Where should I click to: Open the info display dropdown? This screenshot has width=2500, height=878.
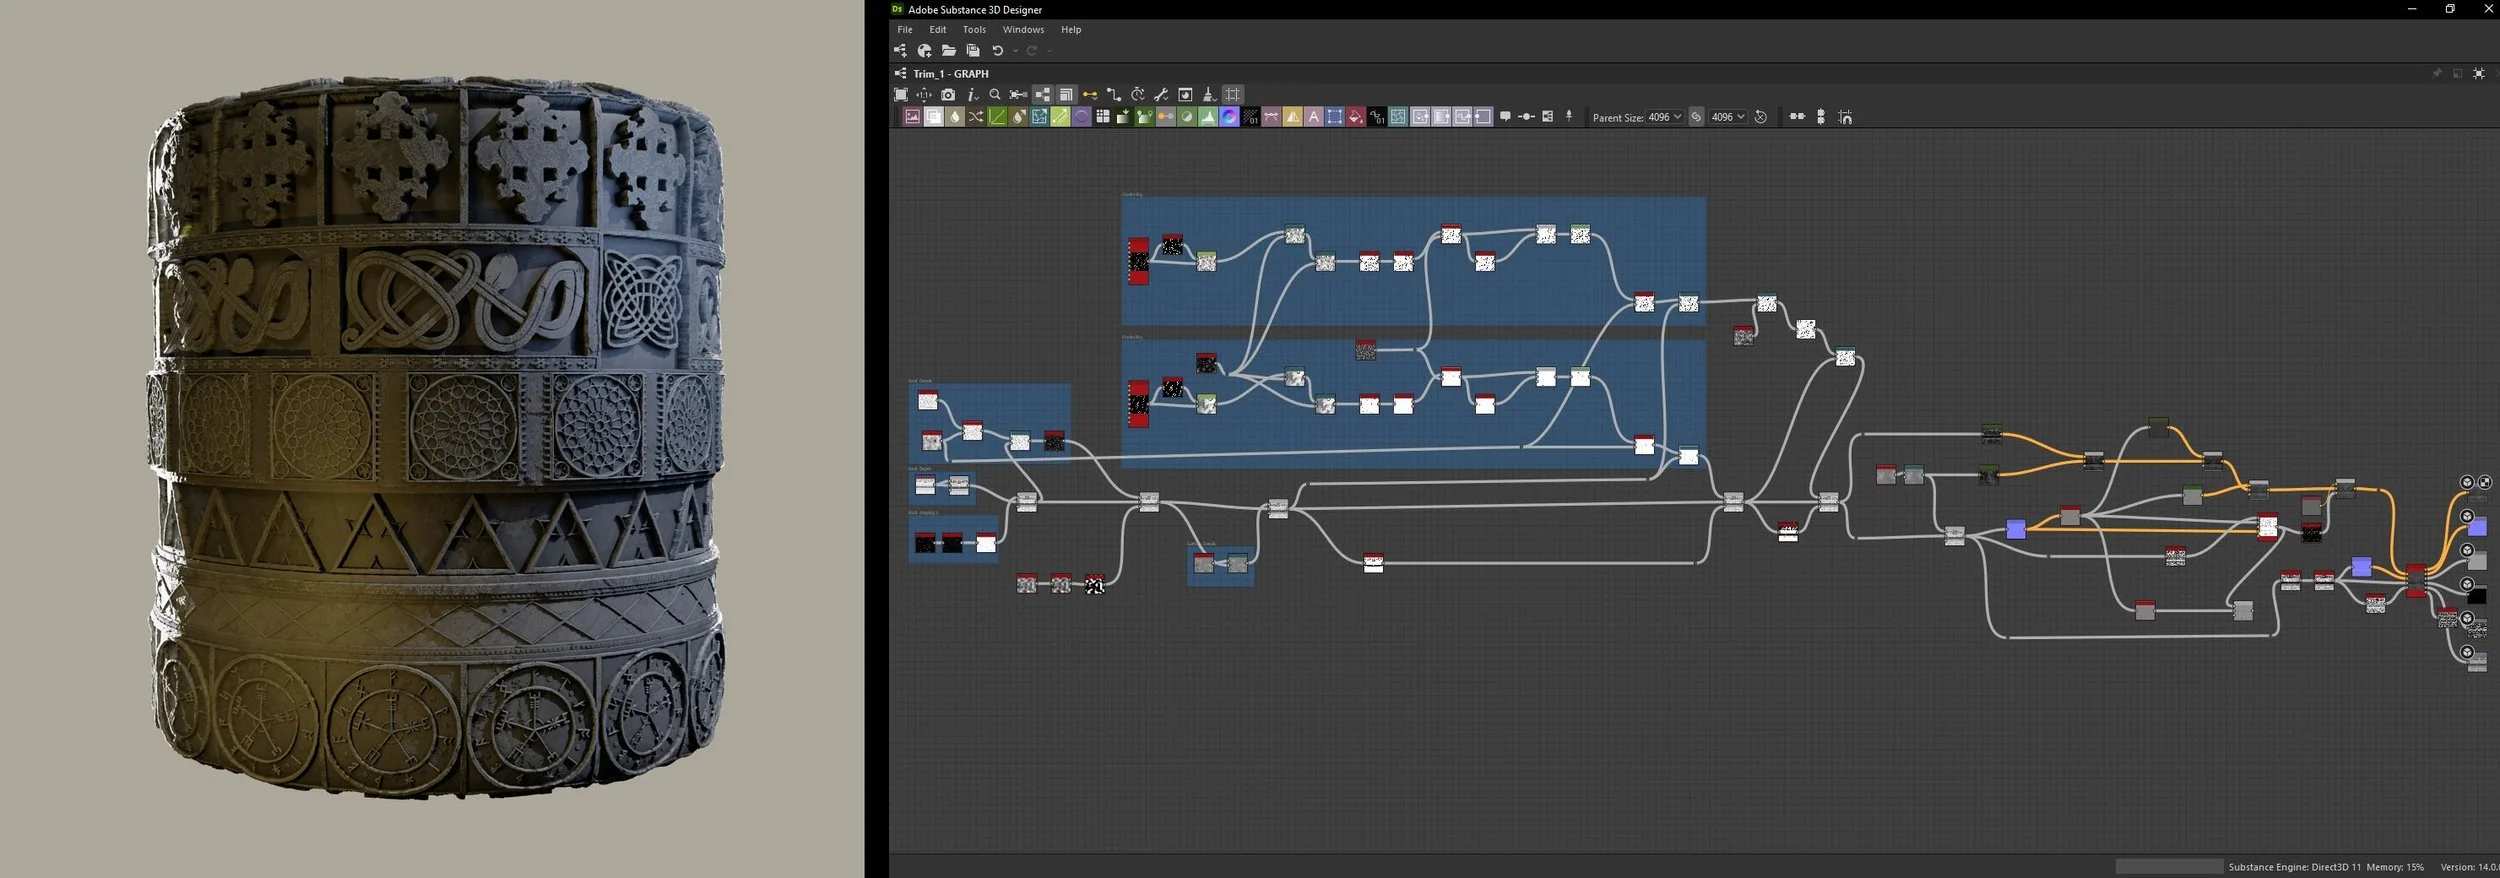tap(972, 94)
